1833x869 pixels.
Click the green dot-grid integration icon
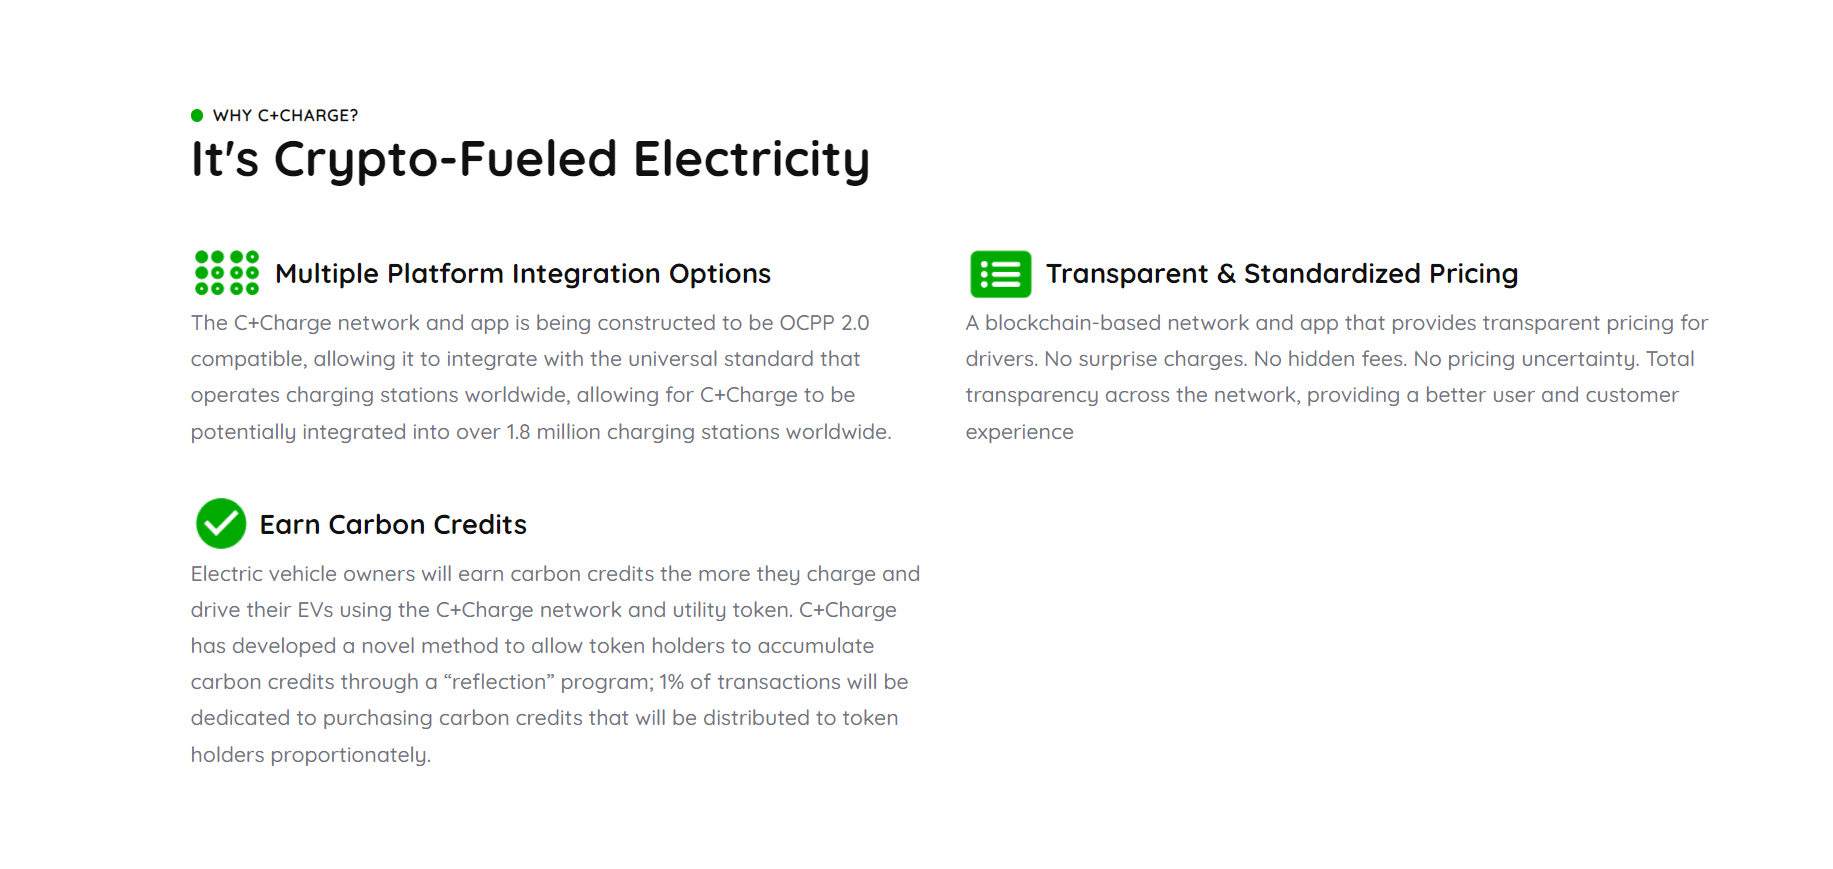point(227,273)
